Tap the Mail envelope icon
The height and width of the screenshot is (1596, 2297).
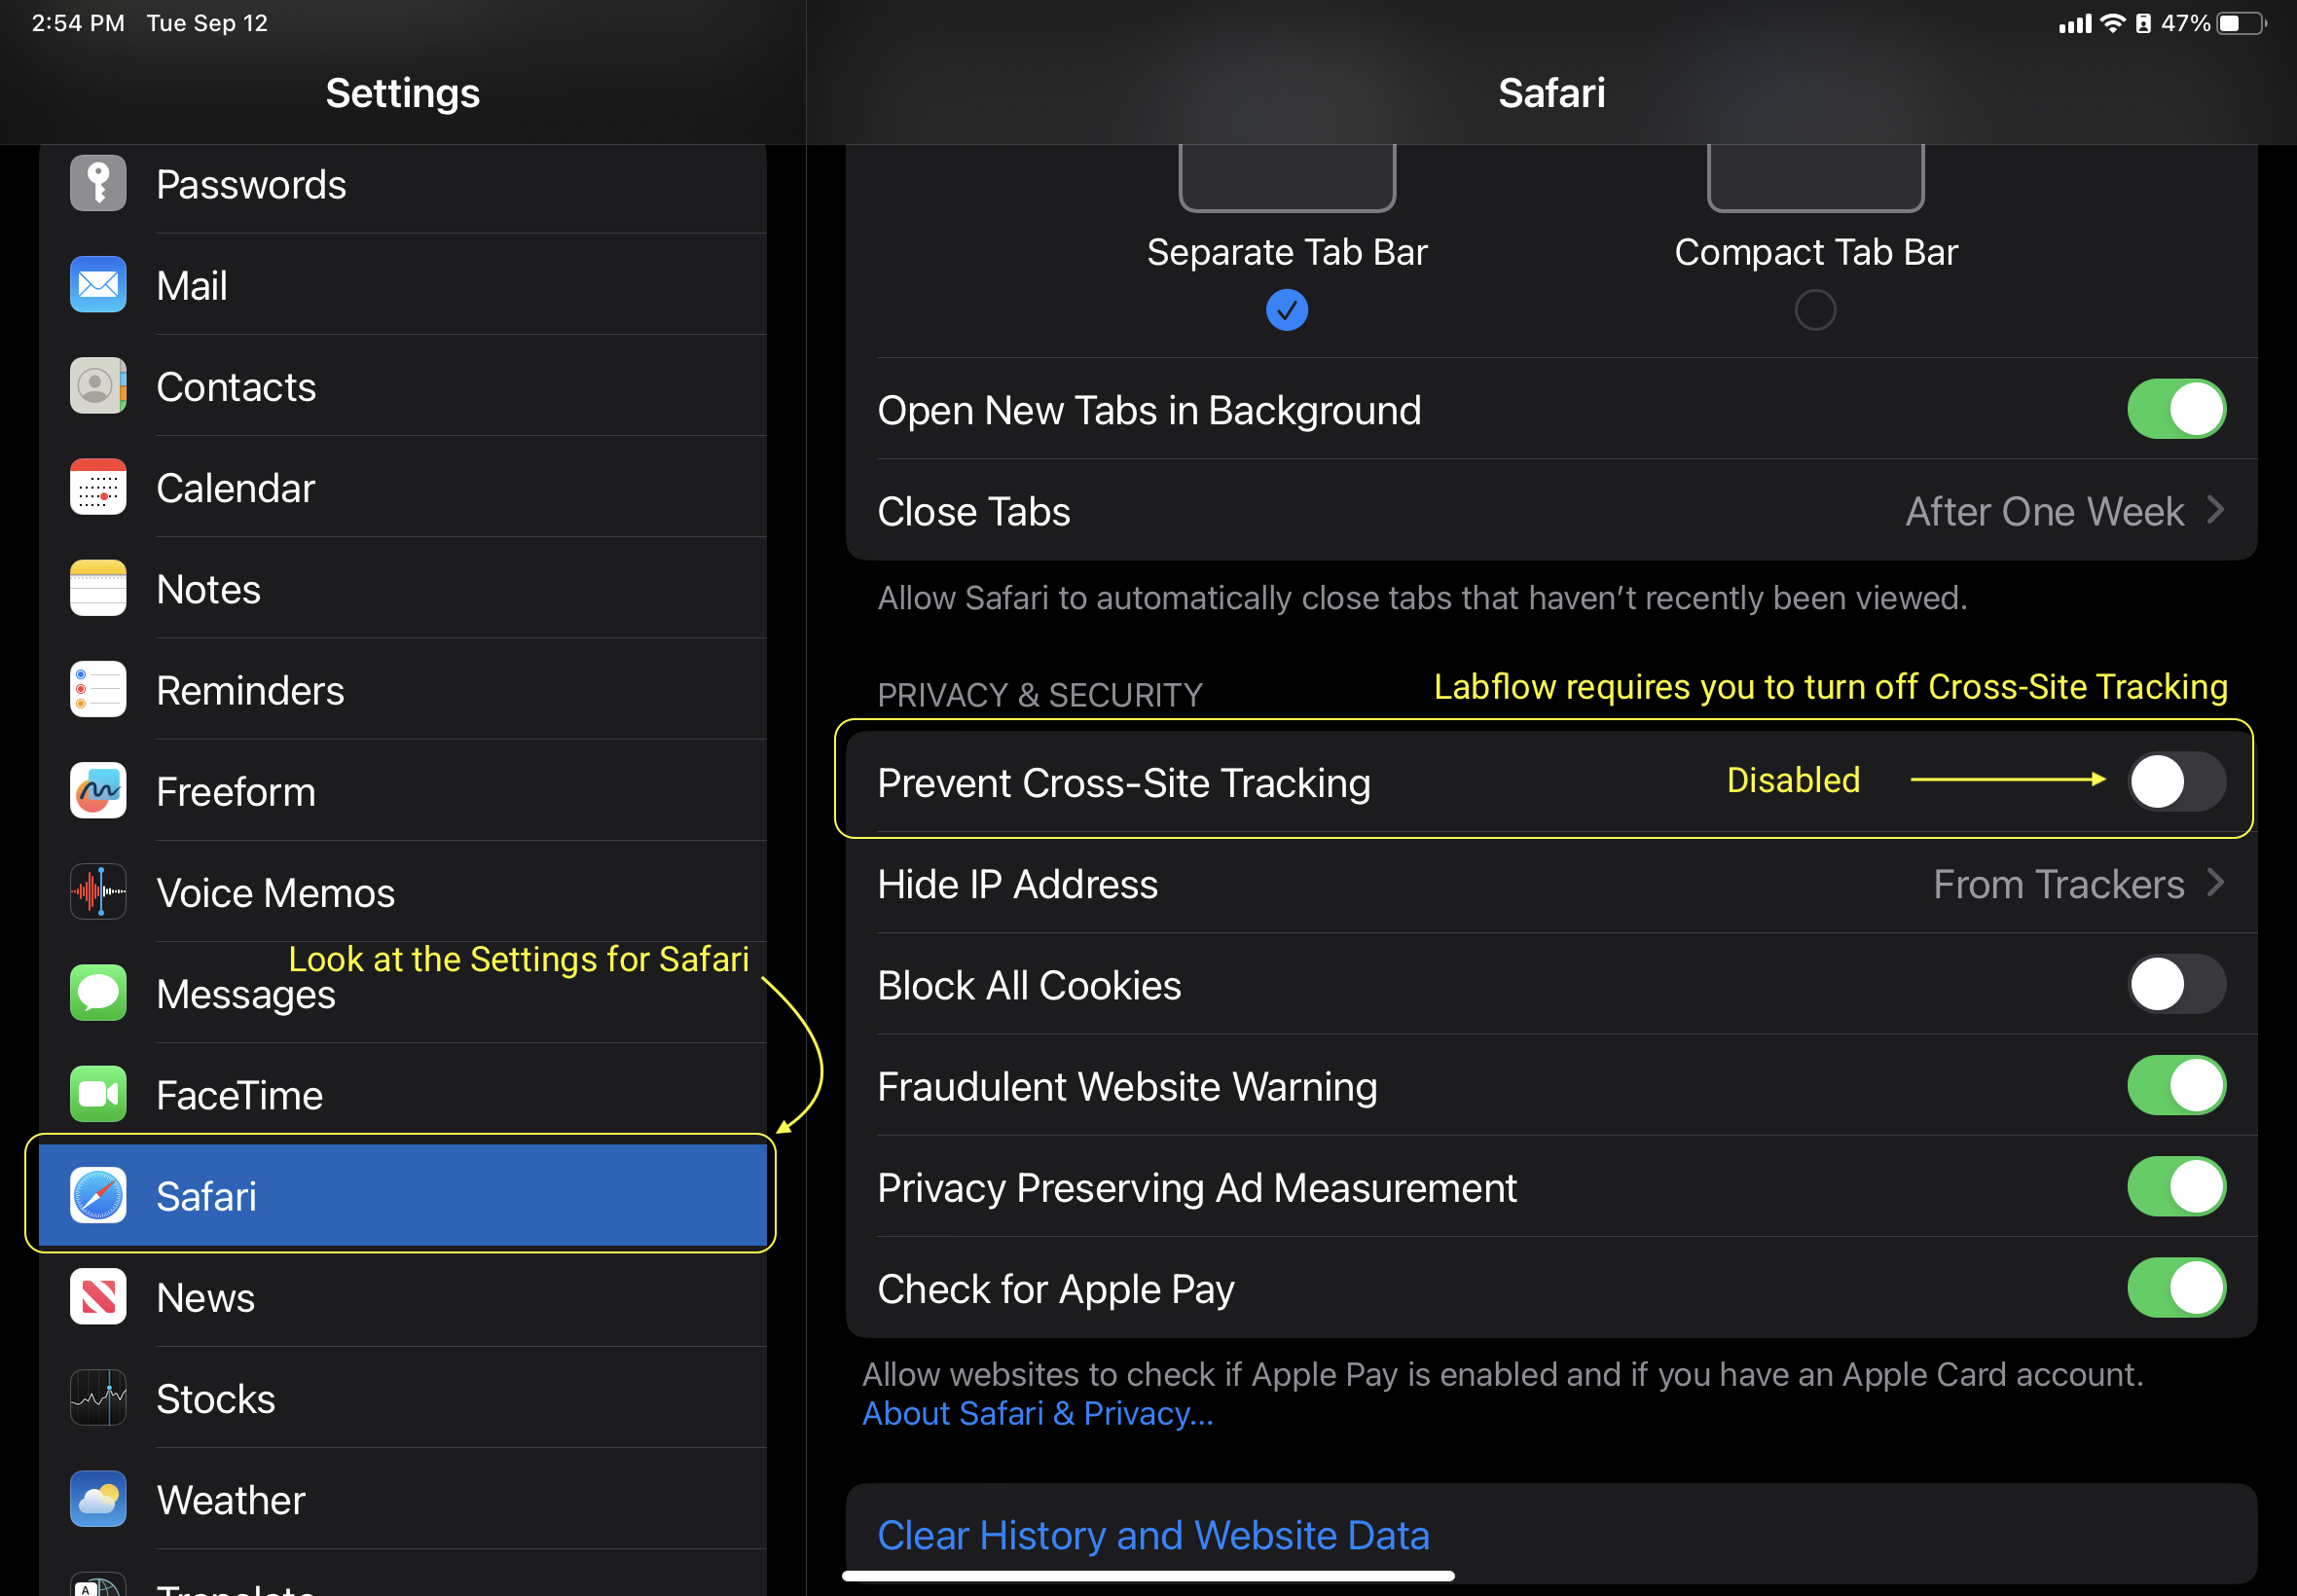tap(98, 285)
